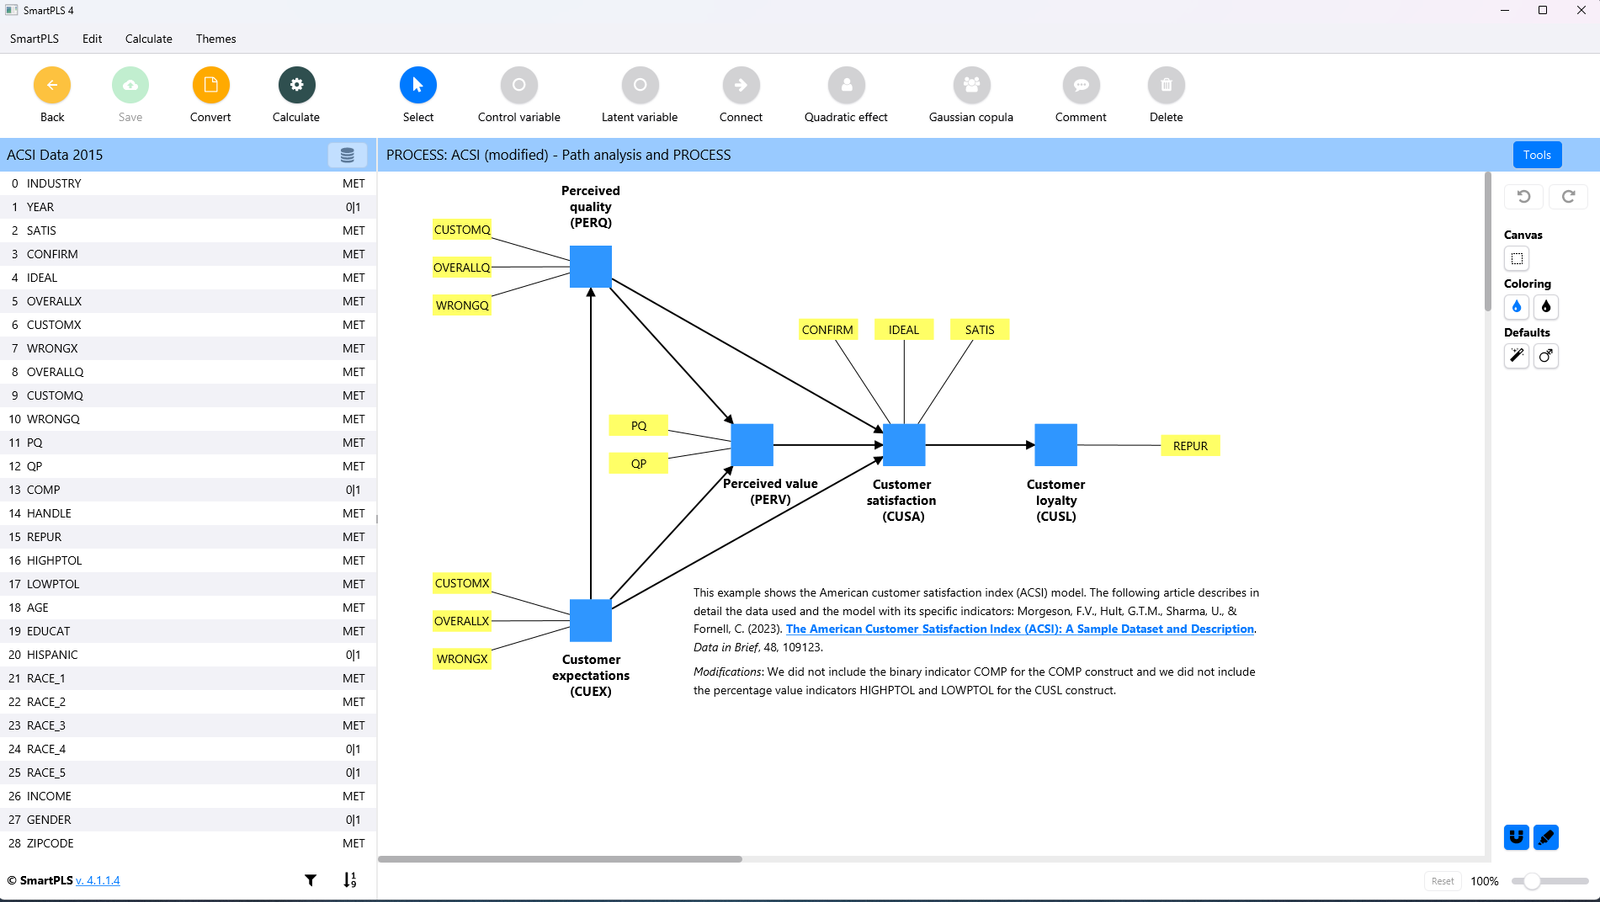Image resolution: width=1600 pixels, height=902 pixels.
Task: Toggle the blue highlighter pen button
Action: click(x=1546, y=837)
